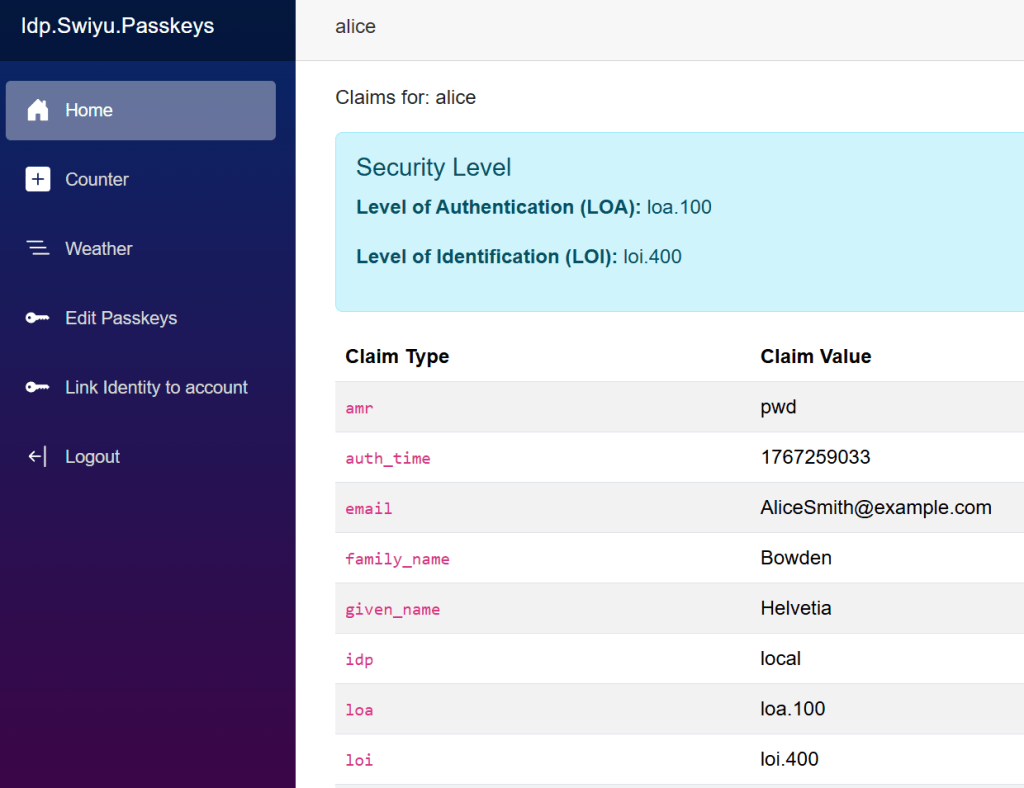Click the Counter plus-square icon
The width and height of the screenshot is (1024, 788).
coord(38,179)
